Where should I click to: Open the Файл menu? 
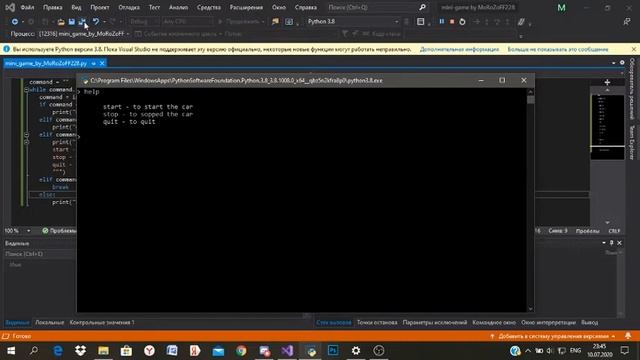(27, 7)
